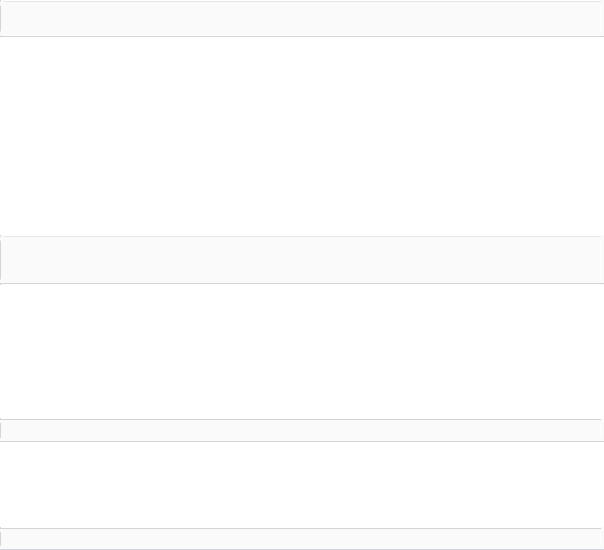This screenshot has height=550, width=604.
Task: Click the white area below the tallest band
Action: (x=302, y=351)
